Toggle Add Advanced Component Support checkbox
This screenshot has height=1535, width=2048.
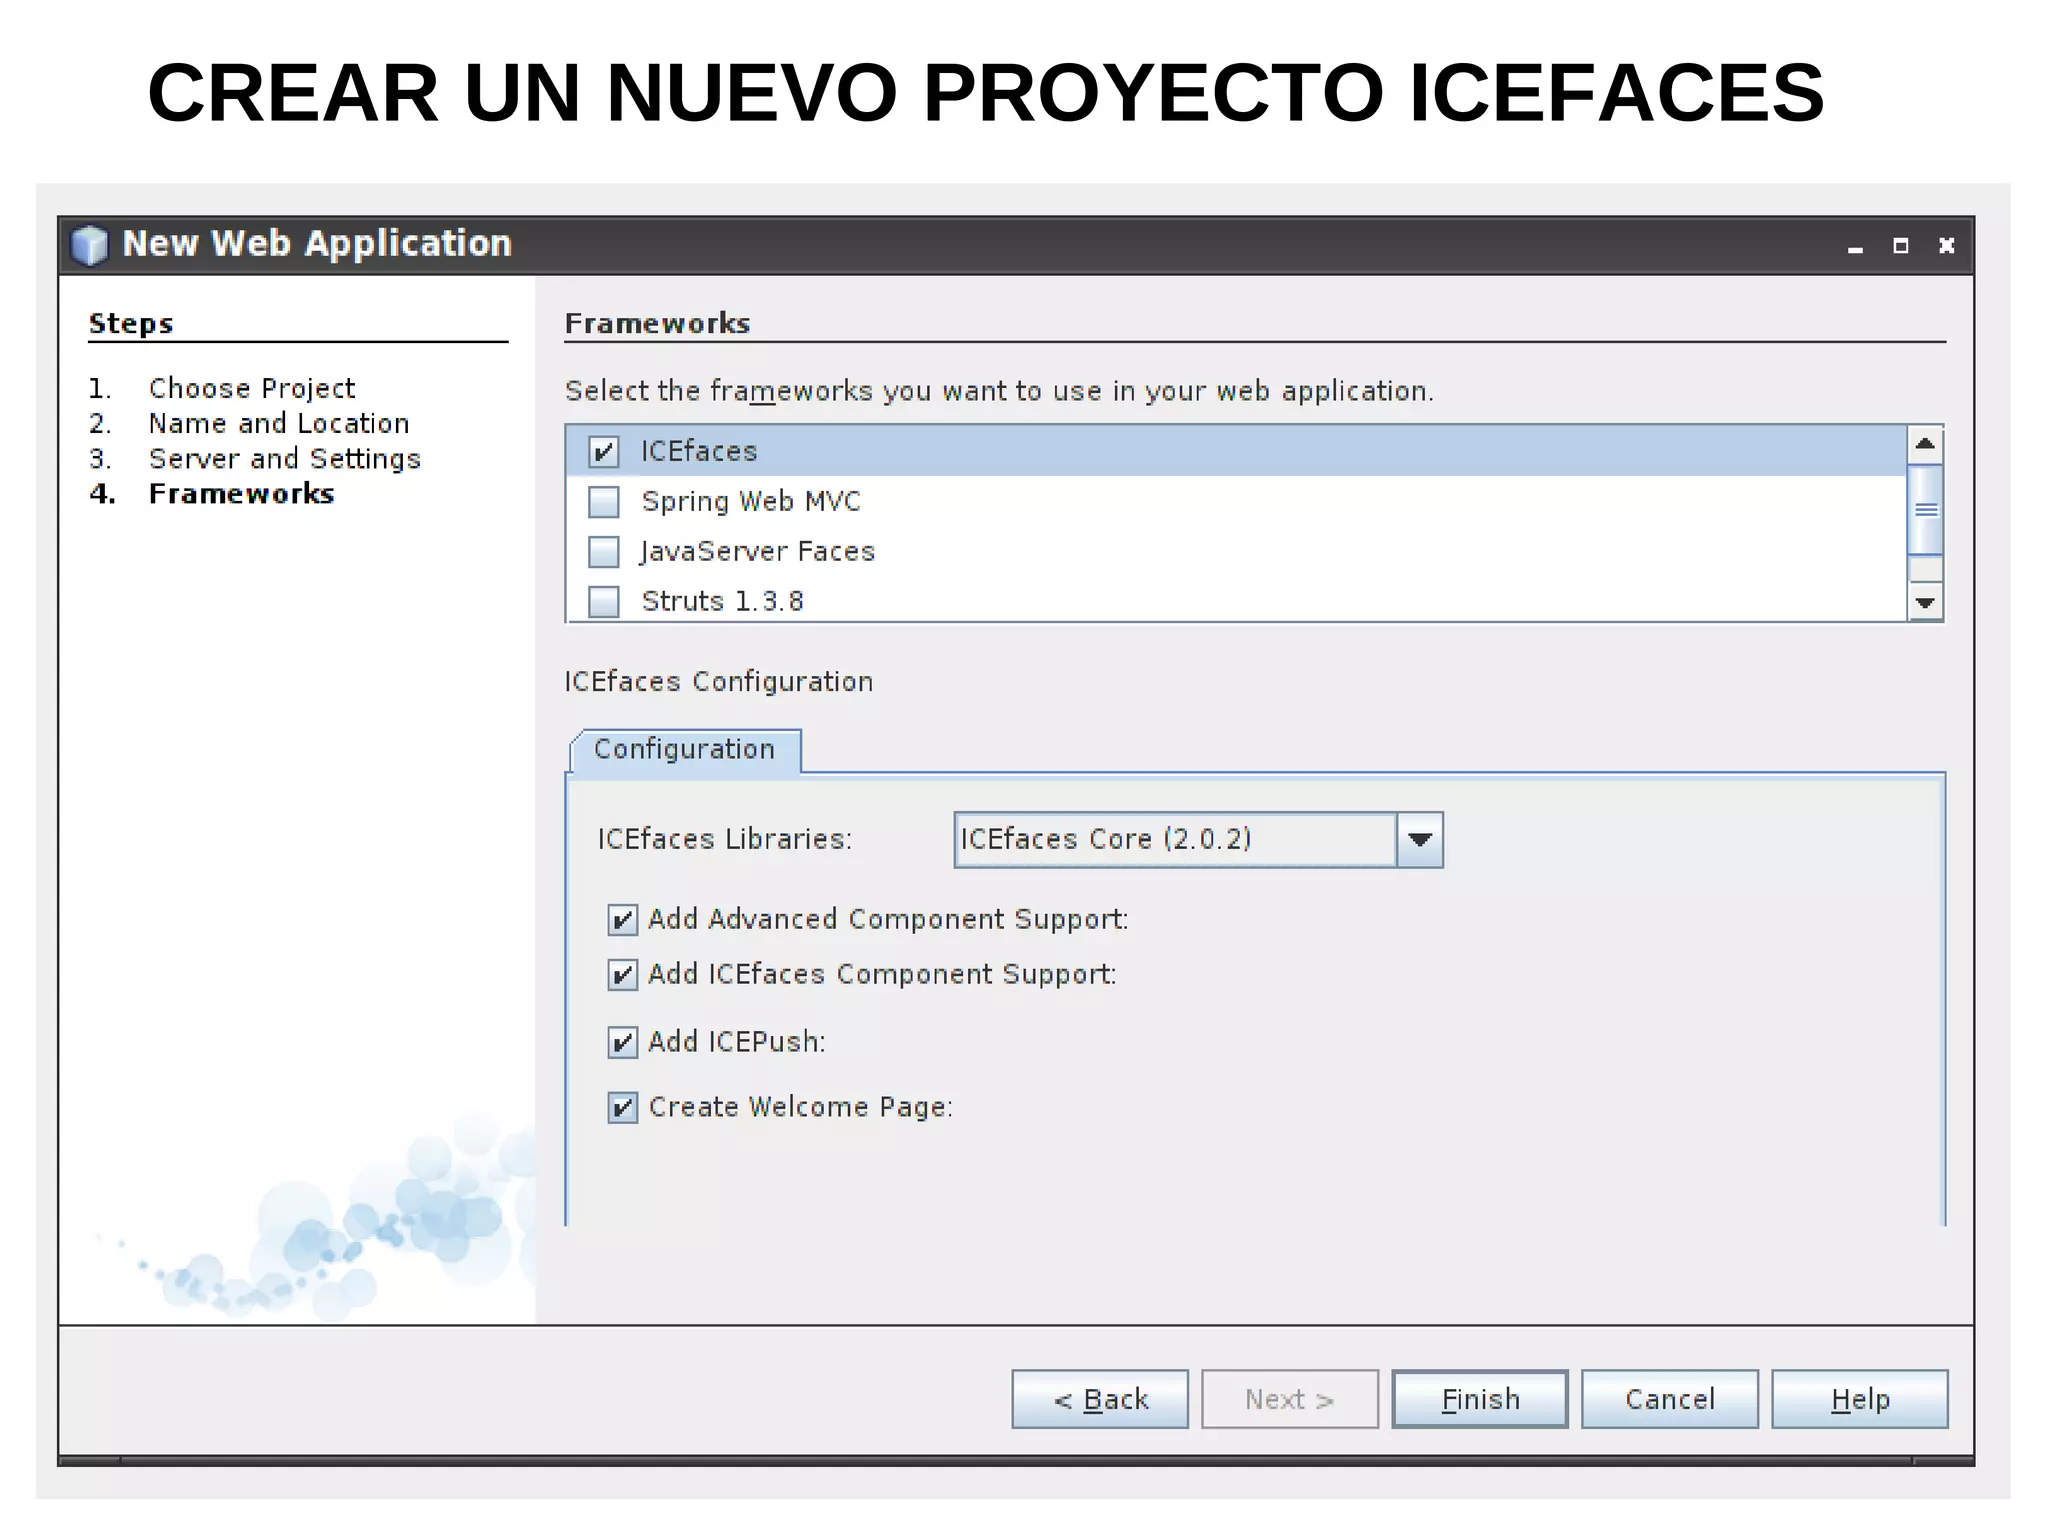[x=622, y=920]
